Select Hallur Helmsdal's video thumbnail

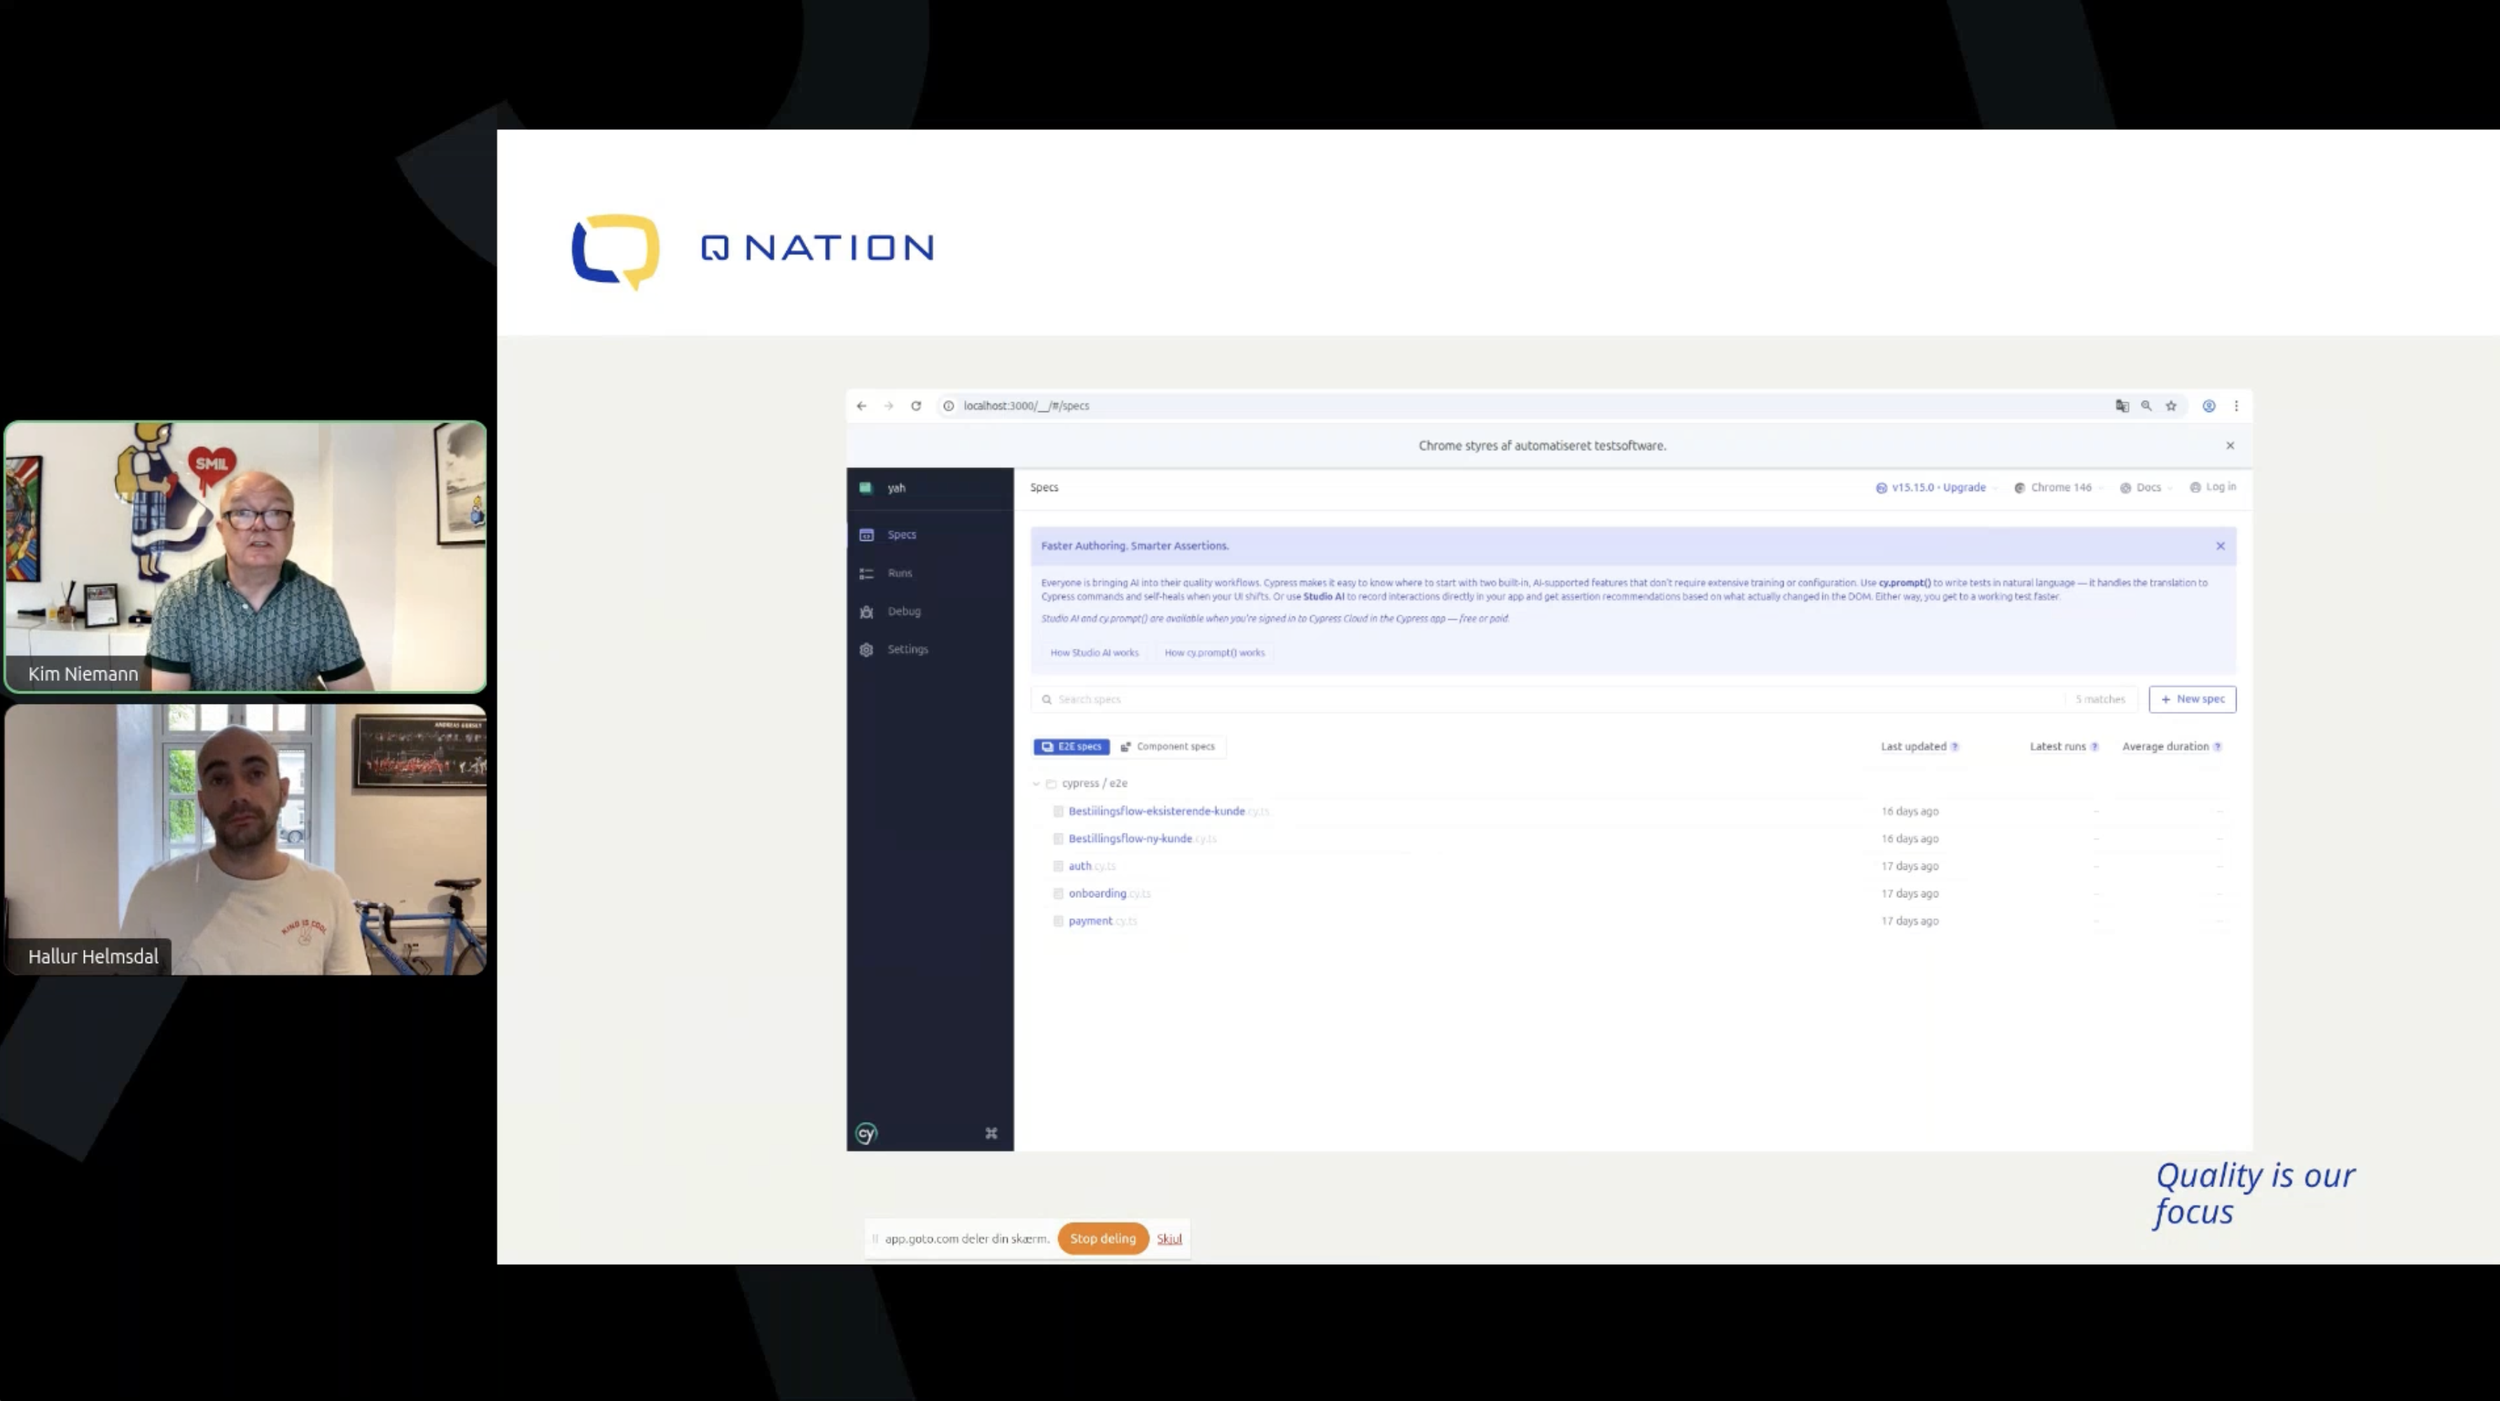(x=245, y=840)
